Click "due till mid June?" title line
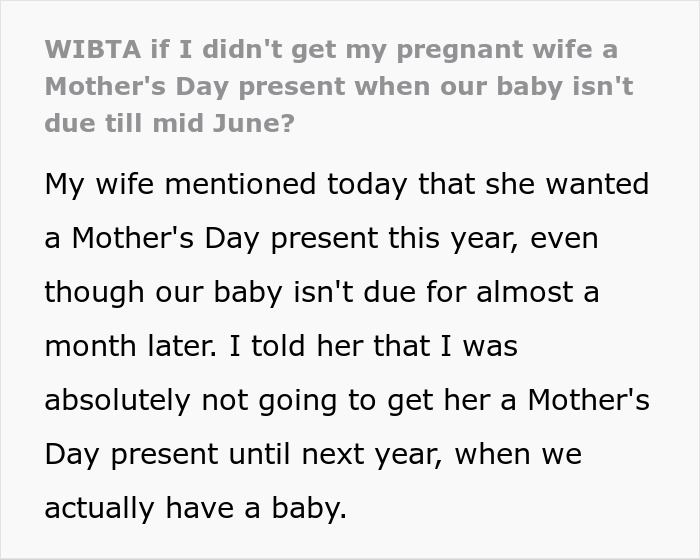Screen dimensions: 700x559 (x=170, y=123)
